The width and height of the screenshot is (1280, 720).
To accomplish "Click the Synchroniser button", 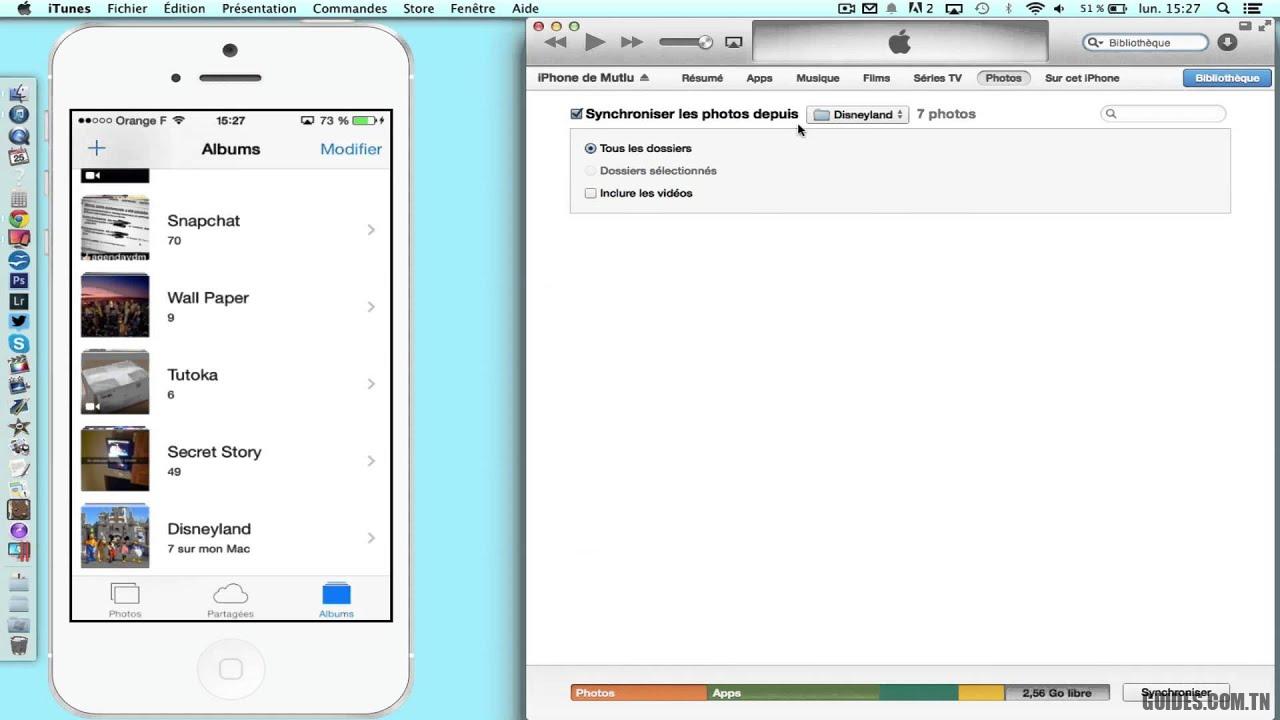I will click(1176, 693).
